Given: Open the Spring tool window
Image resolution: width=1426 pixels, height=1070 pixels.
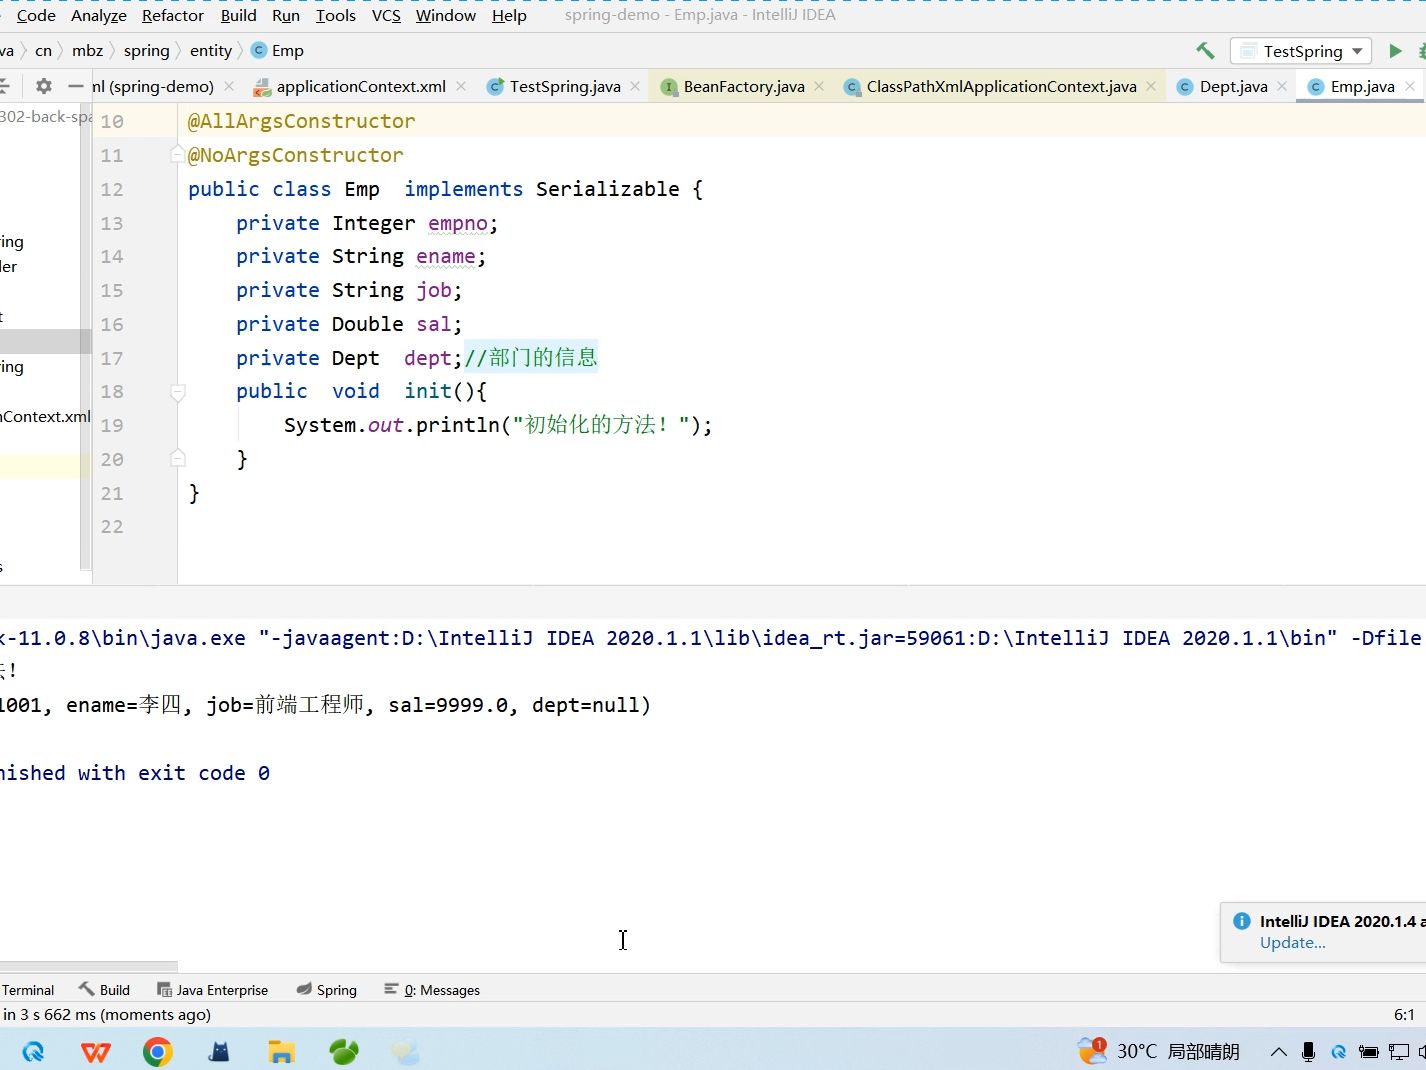Looking at the screenshot, I should pyautogui.click(x=327, y=990).
